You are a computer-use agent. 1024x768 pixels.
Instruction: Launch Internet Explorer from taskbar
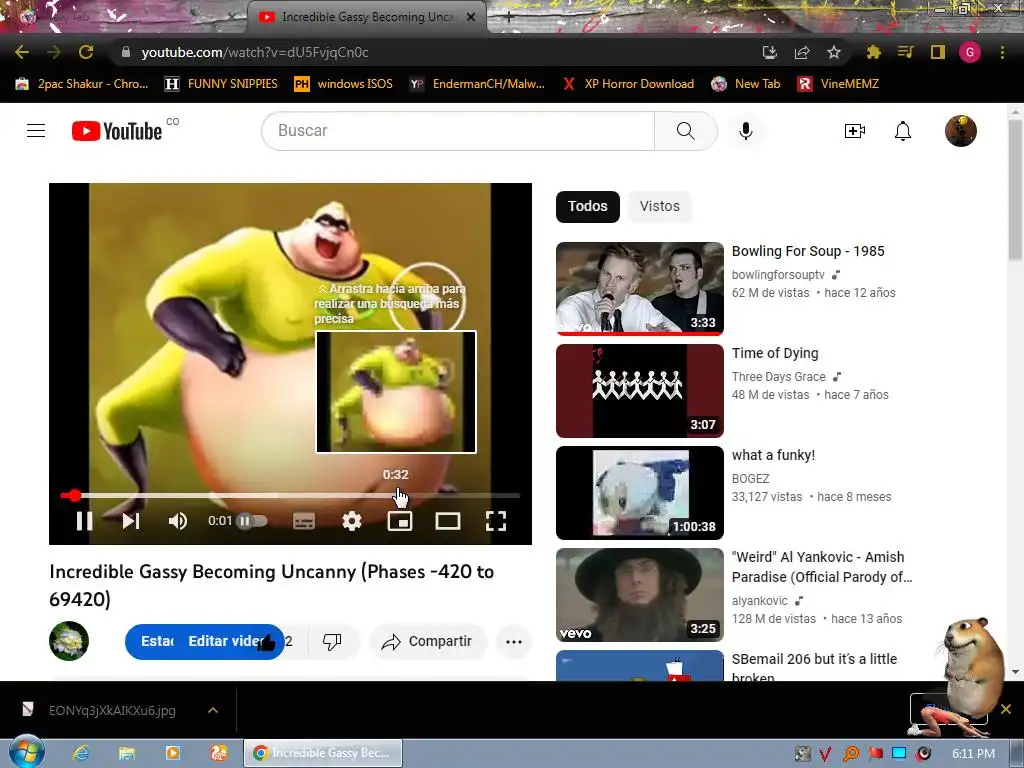(80, 753)
